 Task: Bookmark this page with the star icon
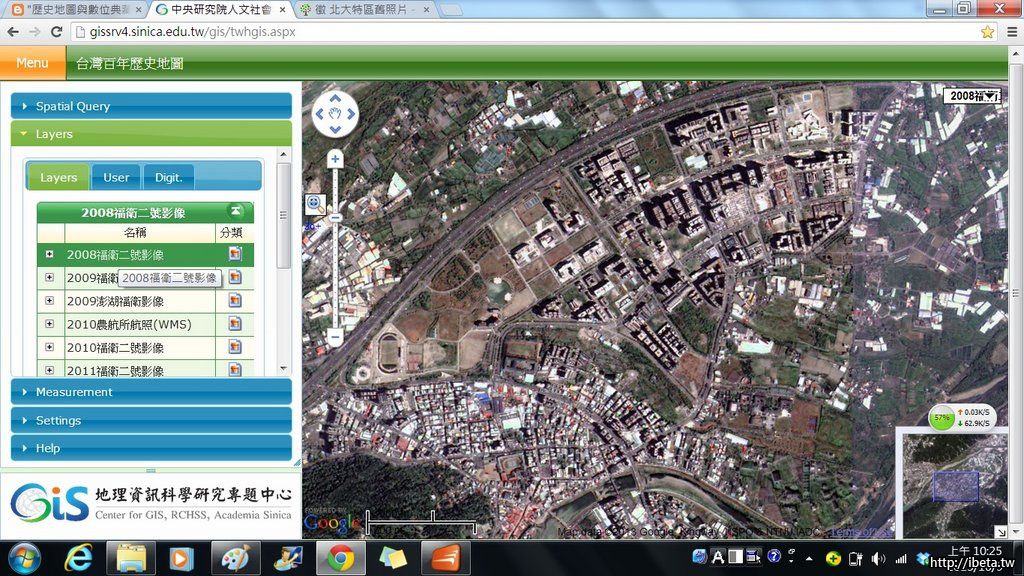(x=987, y=32)
